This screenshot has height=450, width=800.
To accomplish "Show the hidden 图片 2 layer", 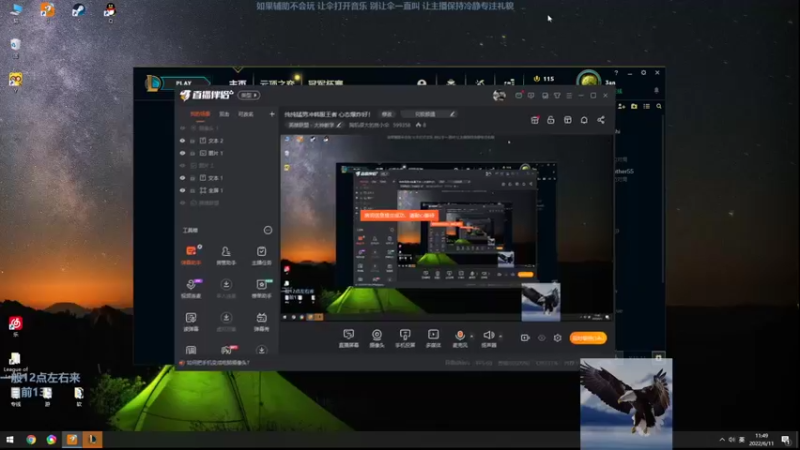I will (x=182, y=165).
